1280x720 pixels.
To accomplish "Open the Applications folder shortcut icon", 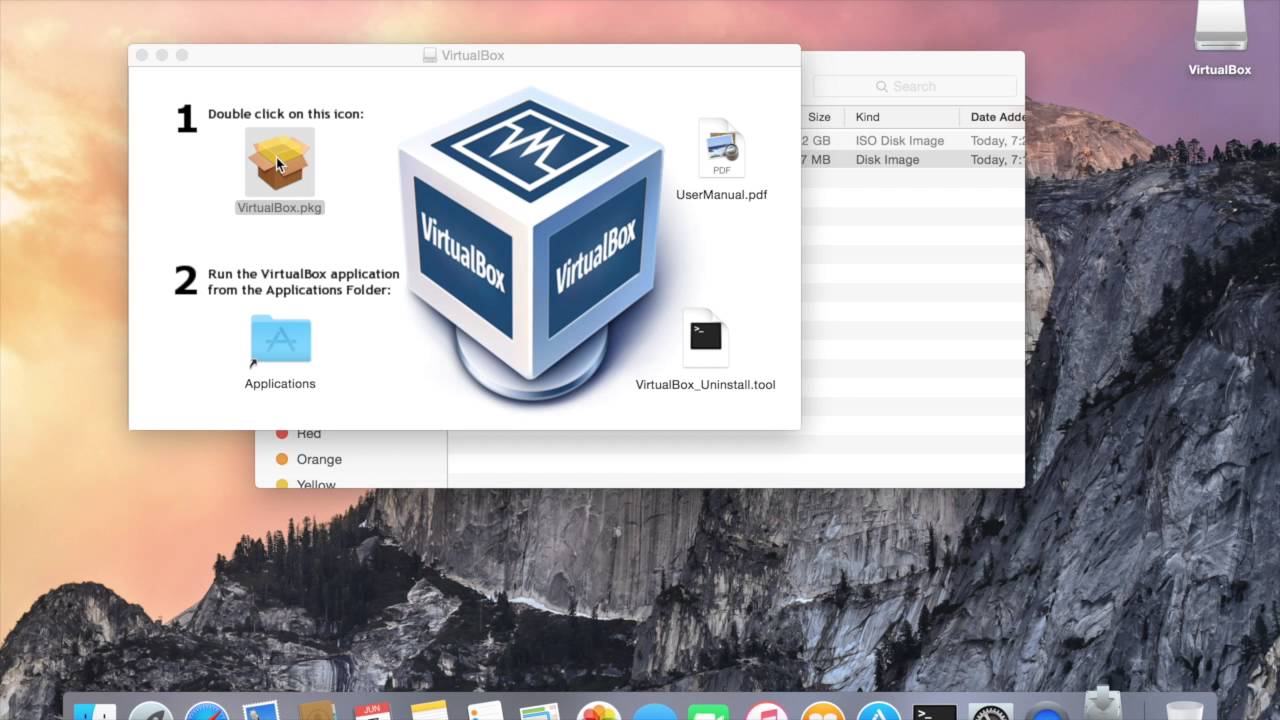I will coord(280,341).
